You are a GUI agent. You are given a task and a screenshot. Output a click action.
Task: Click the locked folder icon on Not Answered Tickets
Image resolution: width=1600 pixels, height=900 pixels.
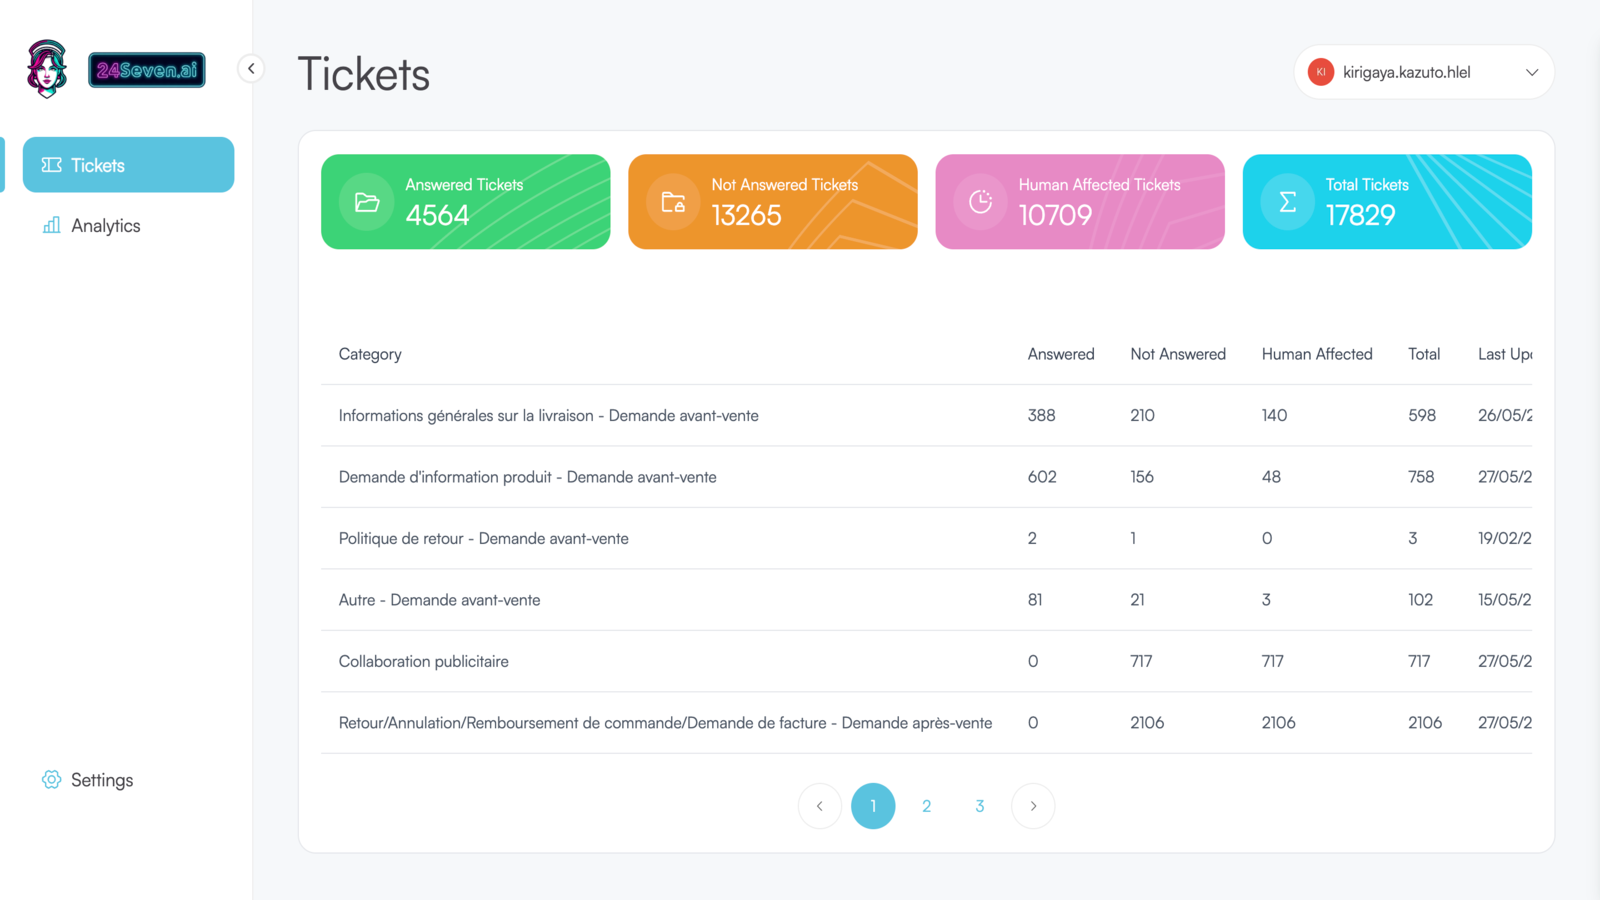673,202
